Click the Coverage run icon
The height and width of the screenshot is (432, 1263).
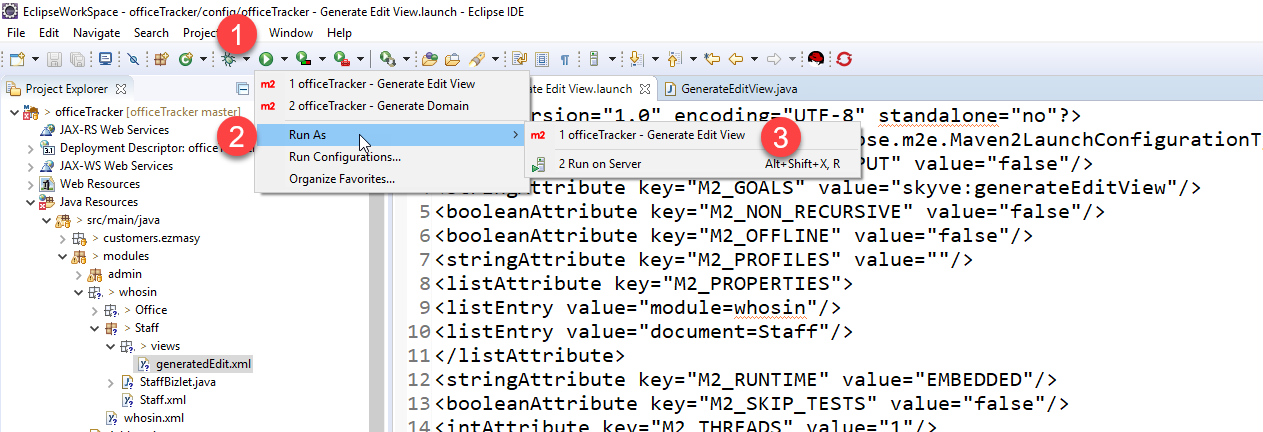click(x=303, y=59)
